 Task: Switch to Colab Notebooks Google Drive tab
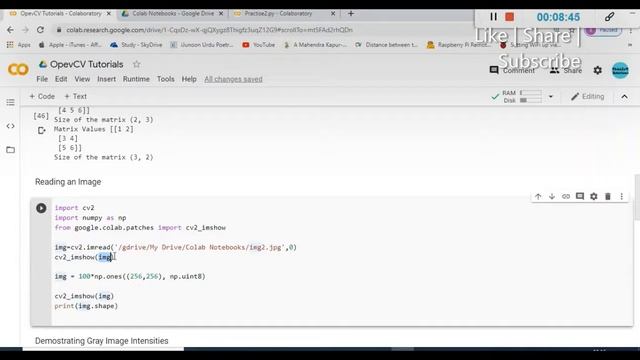173,13
